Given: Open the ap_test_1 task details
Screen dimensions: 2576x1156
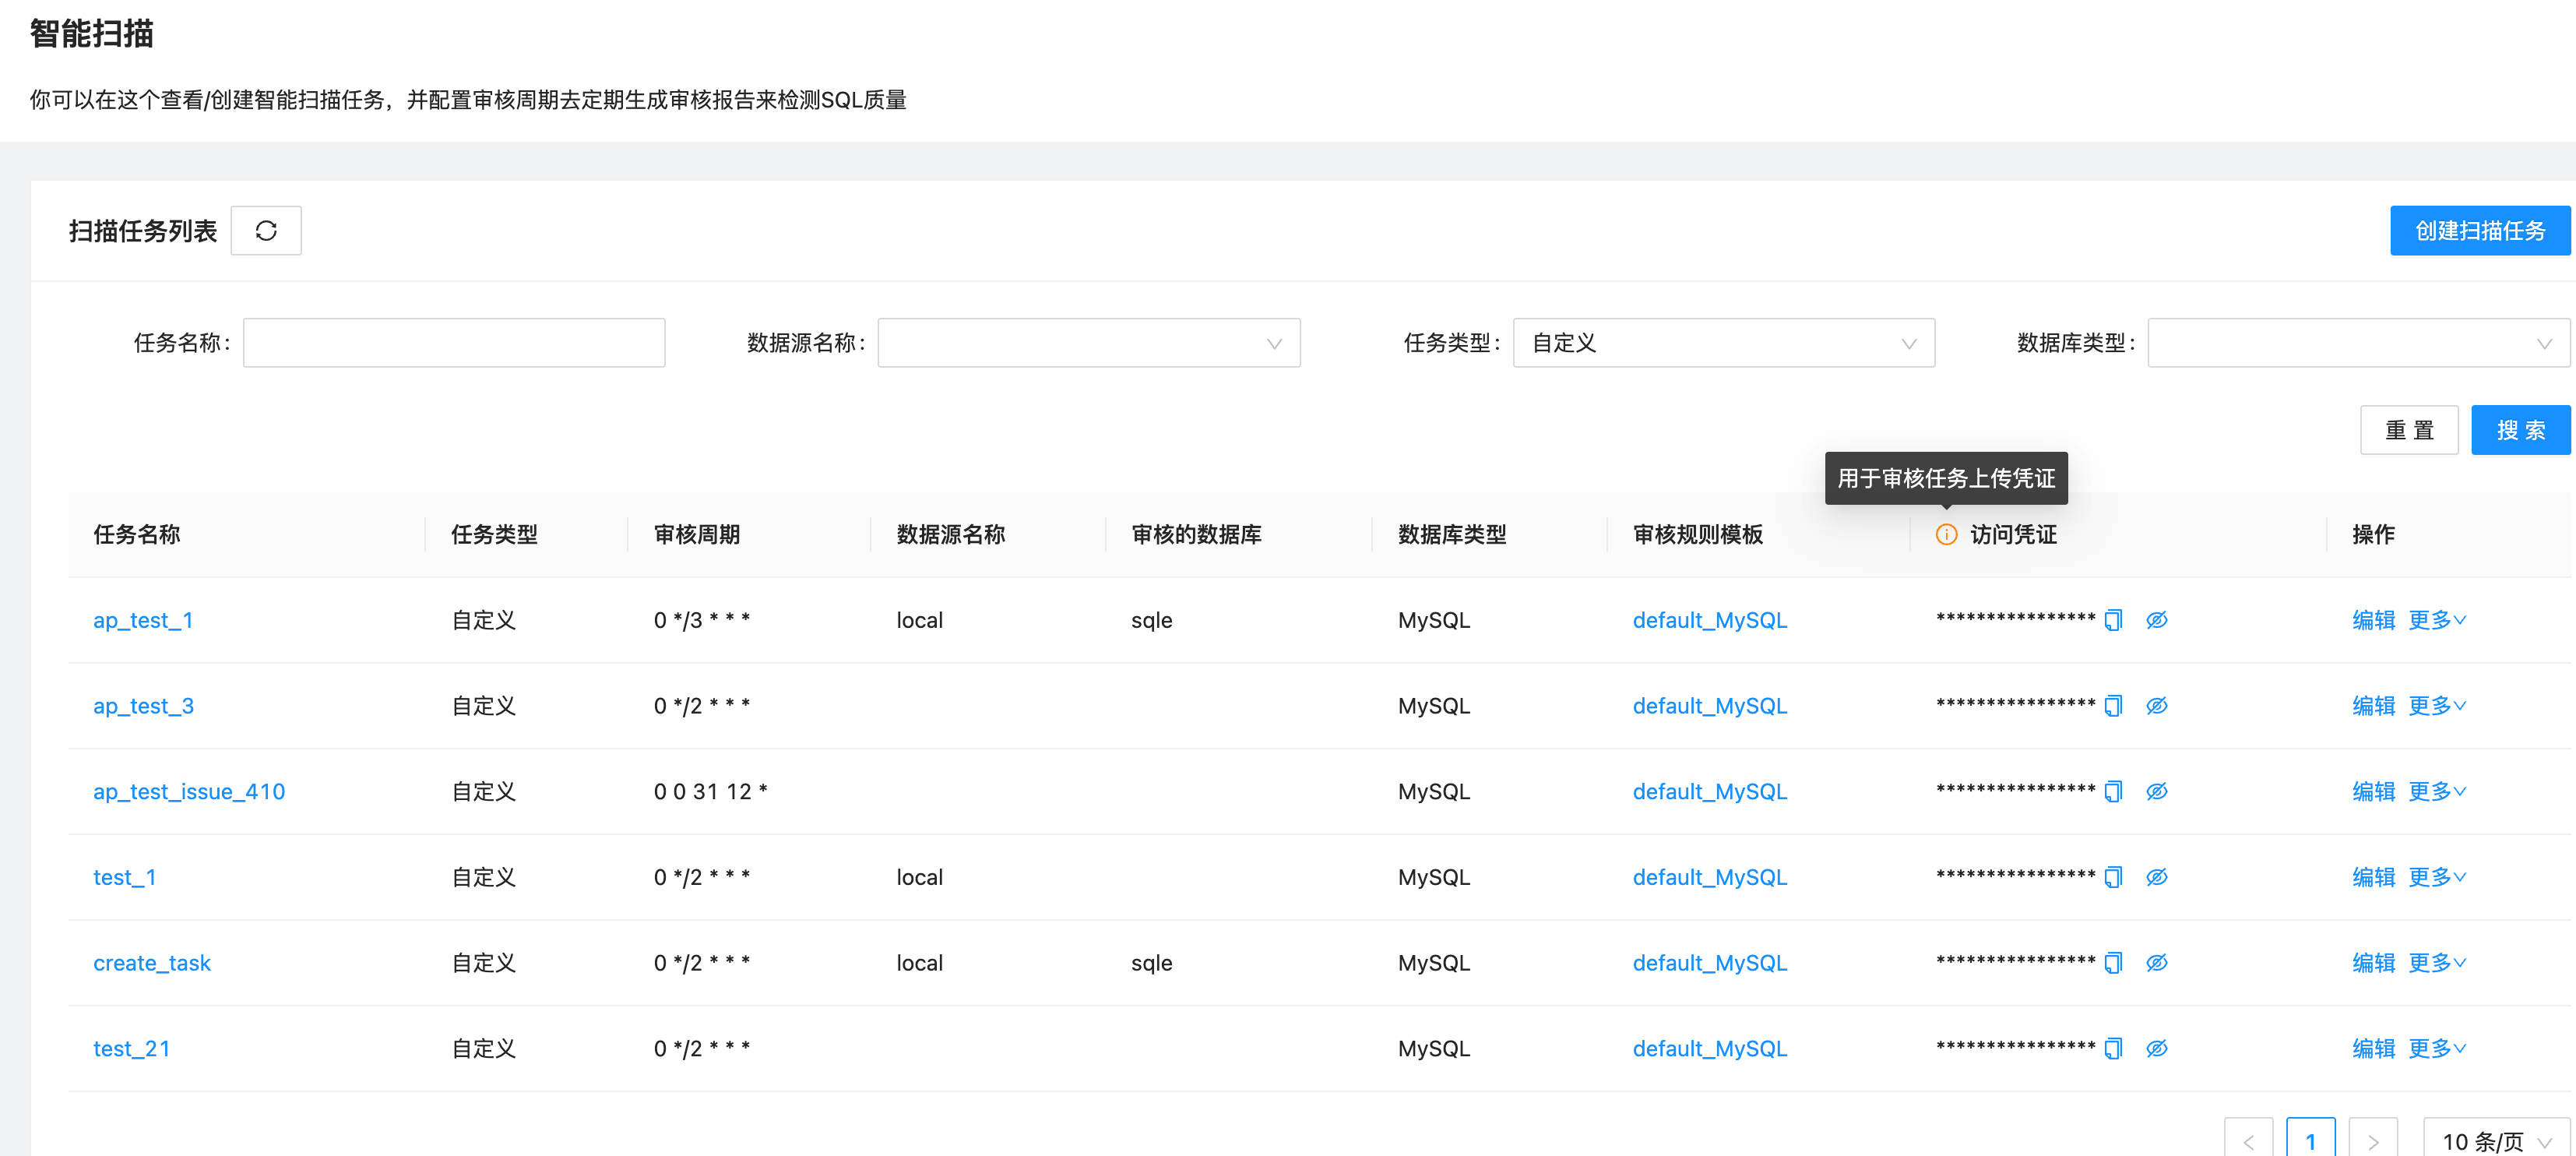Looking at the screenshot, I should pos(143,620).
